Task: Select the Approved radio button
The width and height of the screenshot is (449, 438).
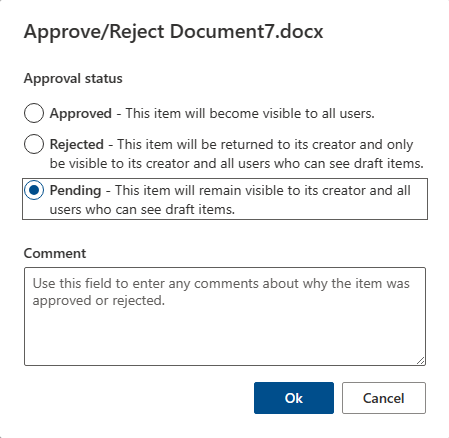Action: point(34,113)
